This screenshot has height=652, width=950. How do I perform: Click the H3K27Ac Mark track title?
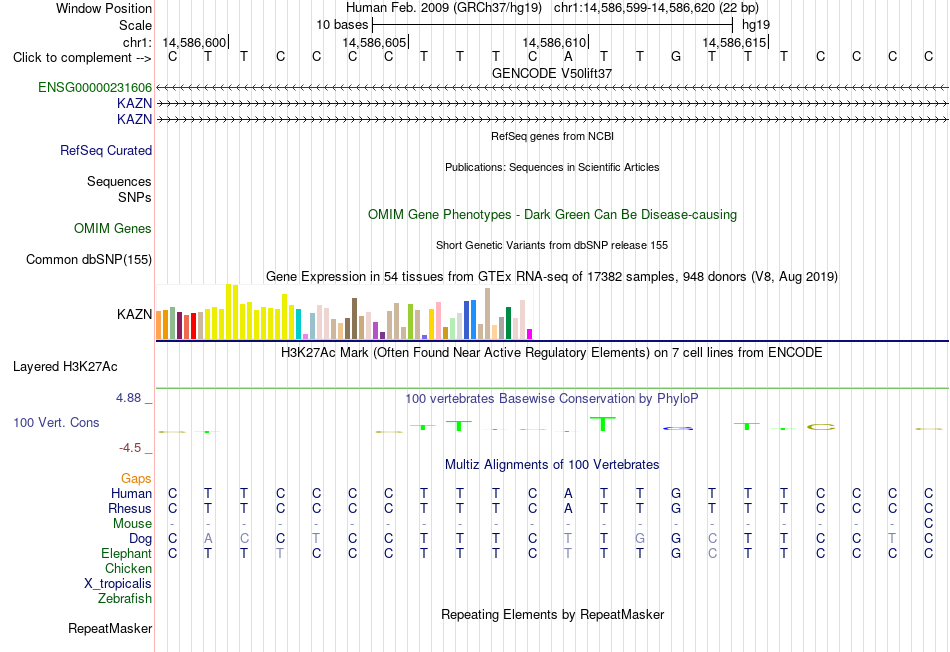(x=552, y=353)
